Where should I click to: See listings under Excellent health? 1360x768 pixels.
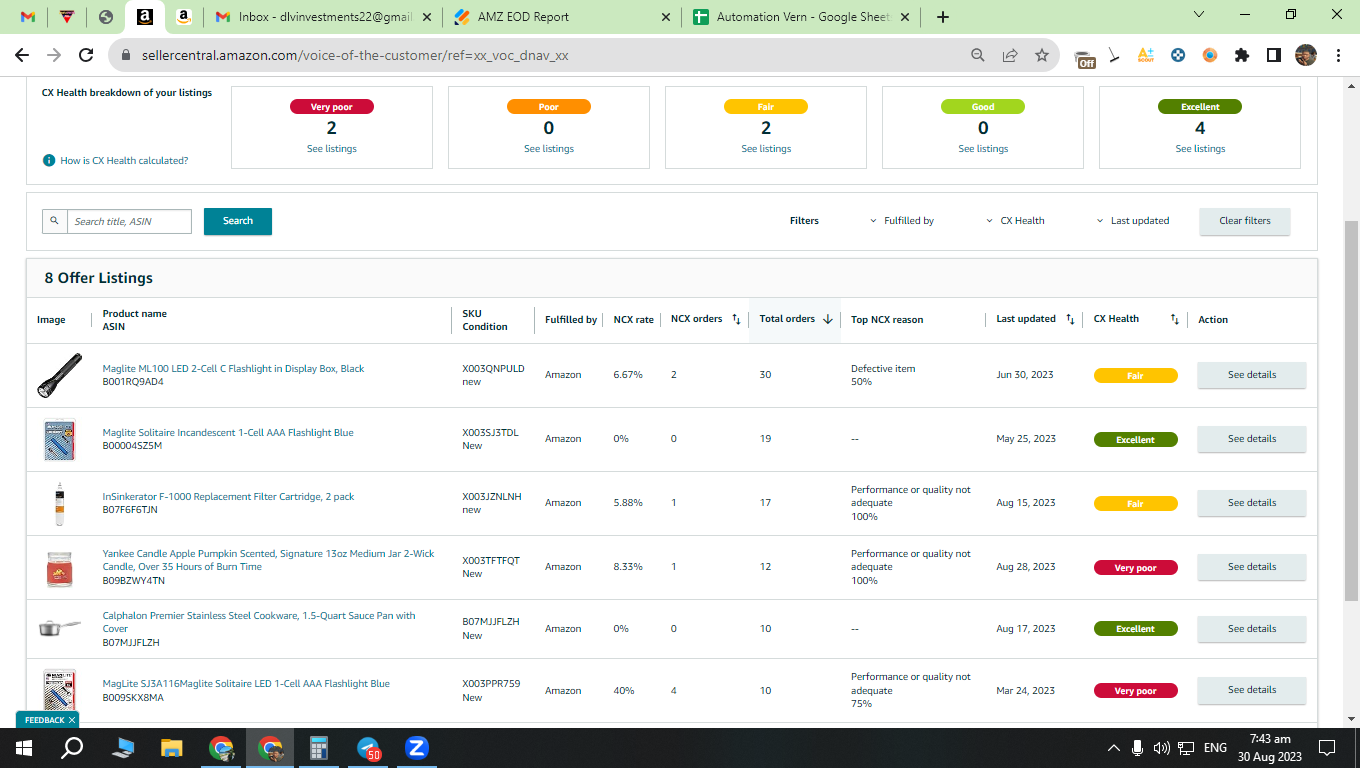point(1200,148)
